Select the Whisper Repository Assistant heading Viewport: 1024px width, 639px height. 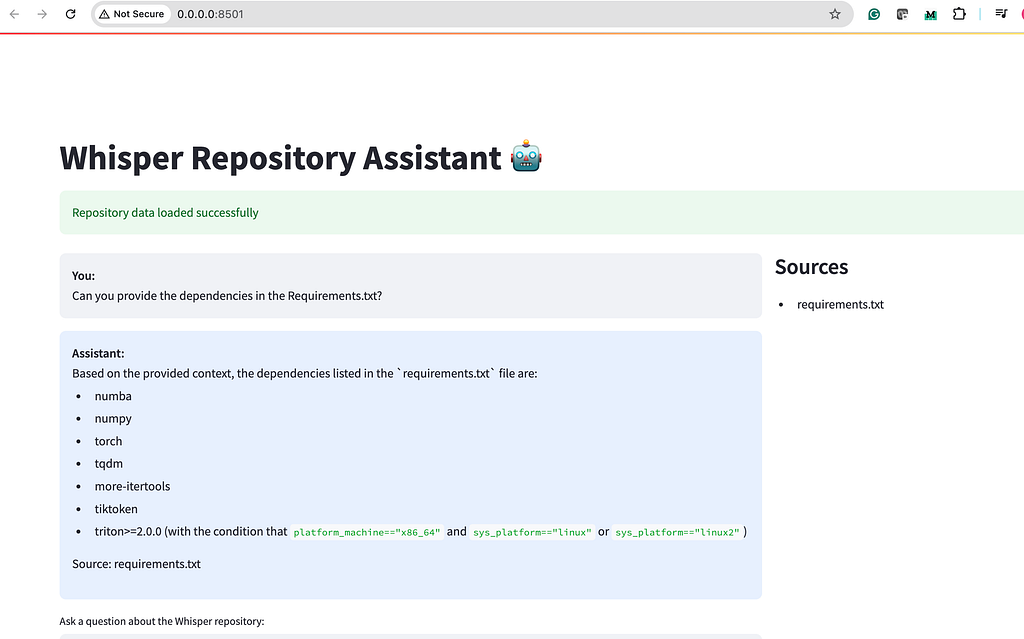tap(280, 157)
